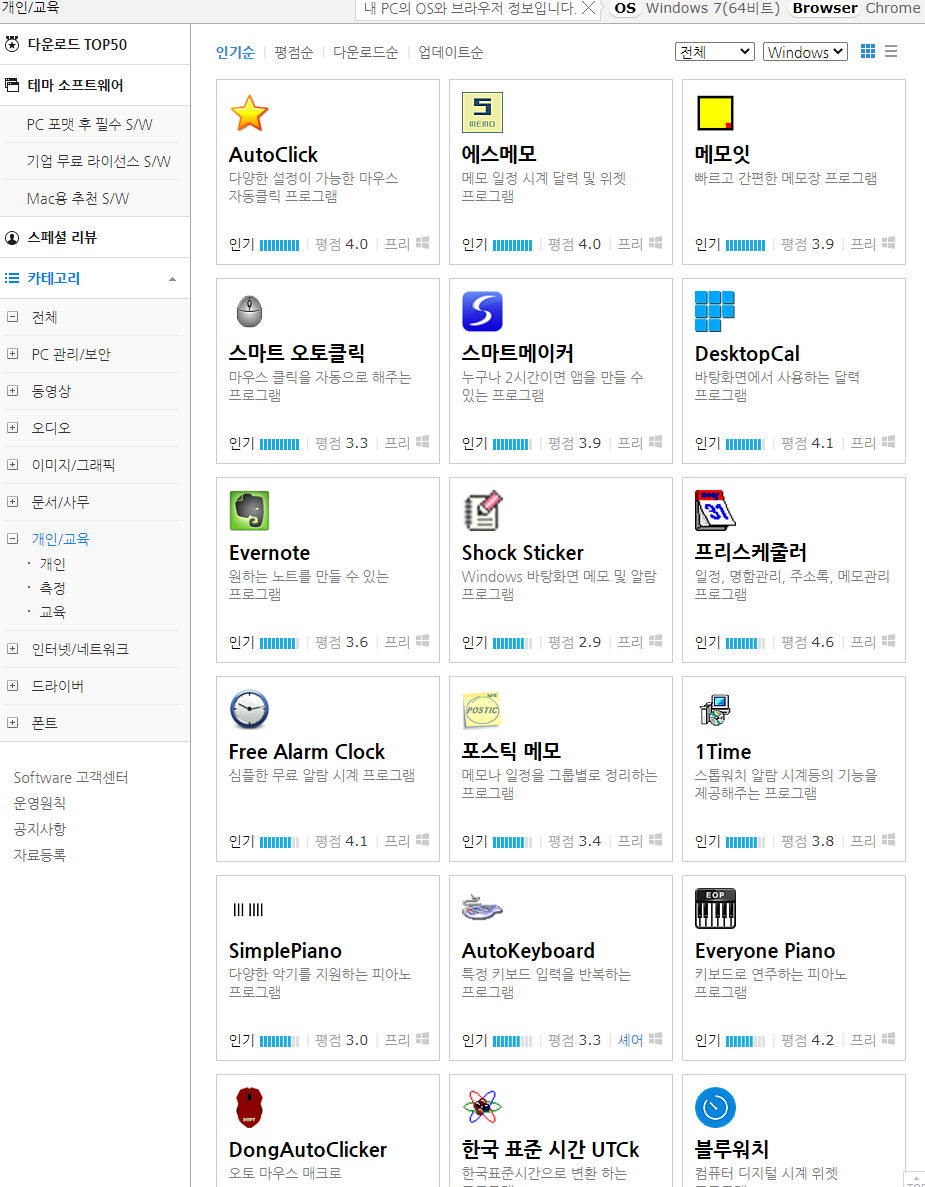Open the DesktopCal blue grid icon
The image size is (925, 1187).
[715, 311]
